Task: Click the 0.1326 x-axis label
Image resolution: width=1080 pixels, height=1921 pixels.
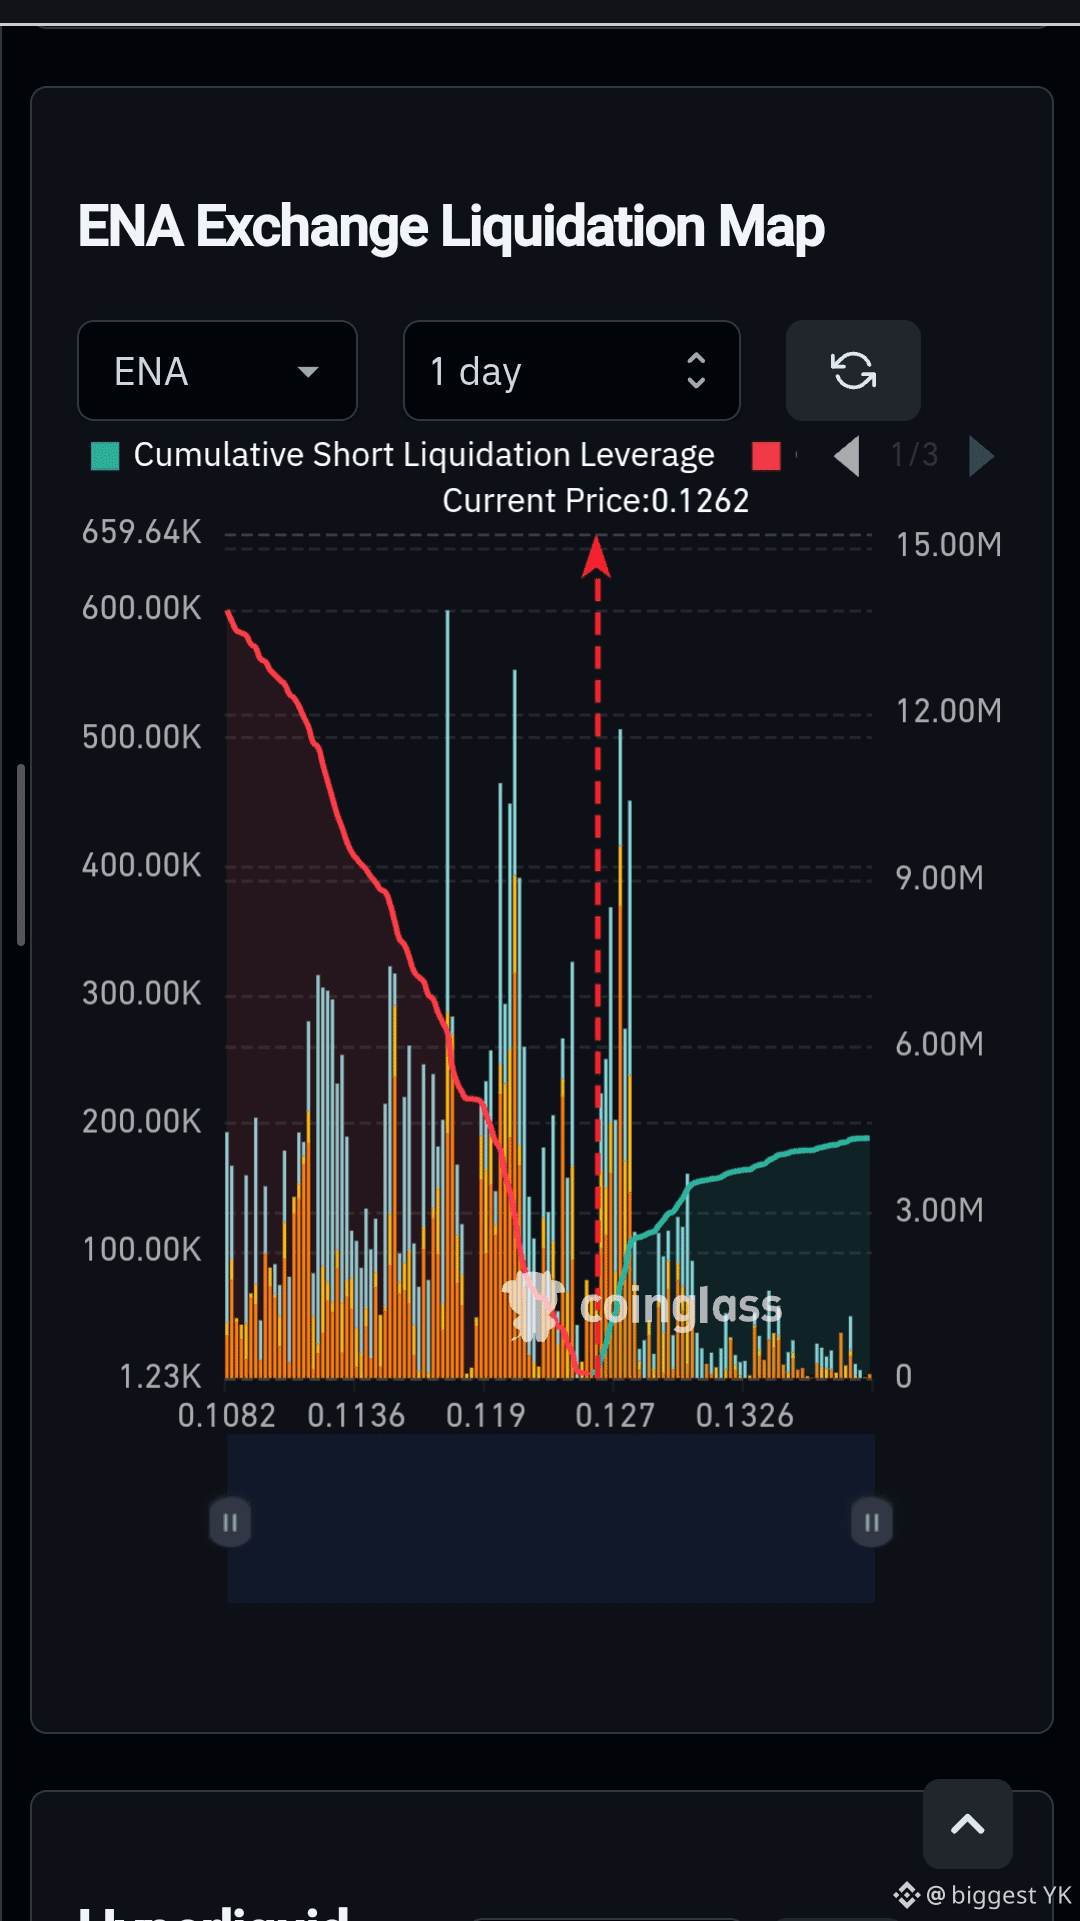Action: click(x=745, y=1415)
